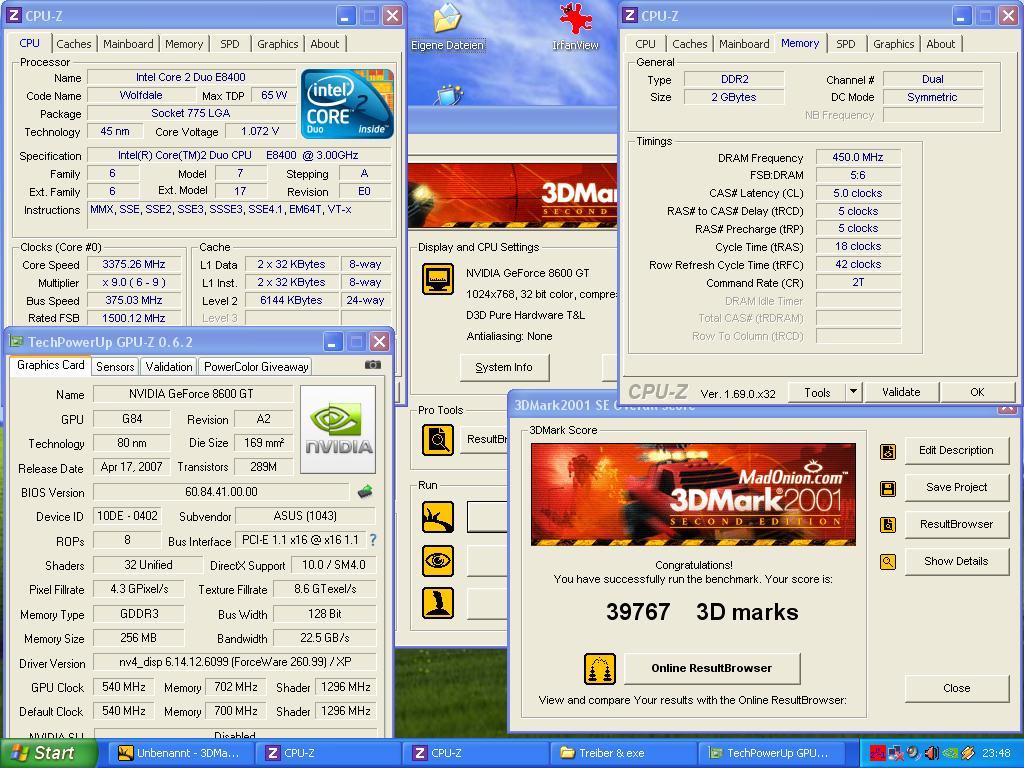Open Validation tab in GPU-Z
This screenshot has height=768, width=1024.
click(168, 366)
